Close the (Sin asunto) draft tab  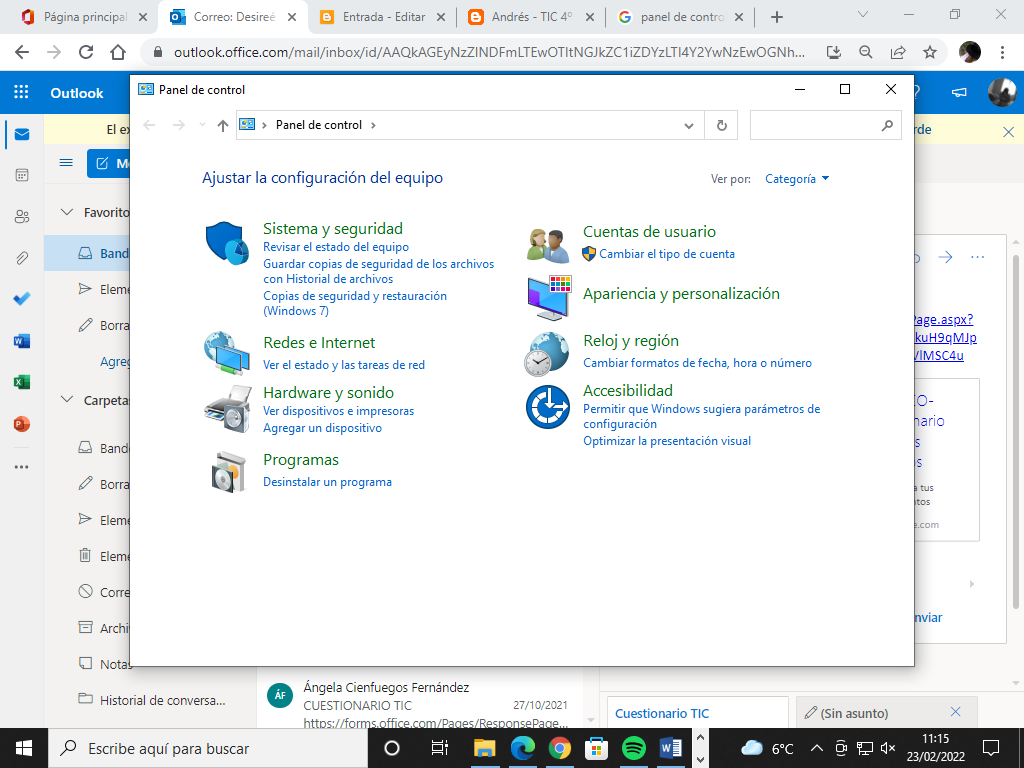pos(955,712)
